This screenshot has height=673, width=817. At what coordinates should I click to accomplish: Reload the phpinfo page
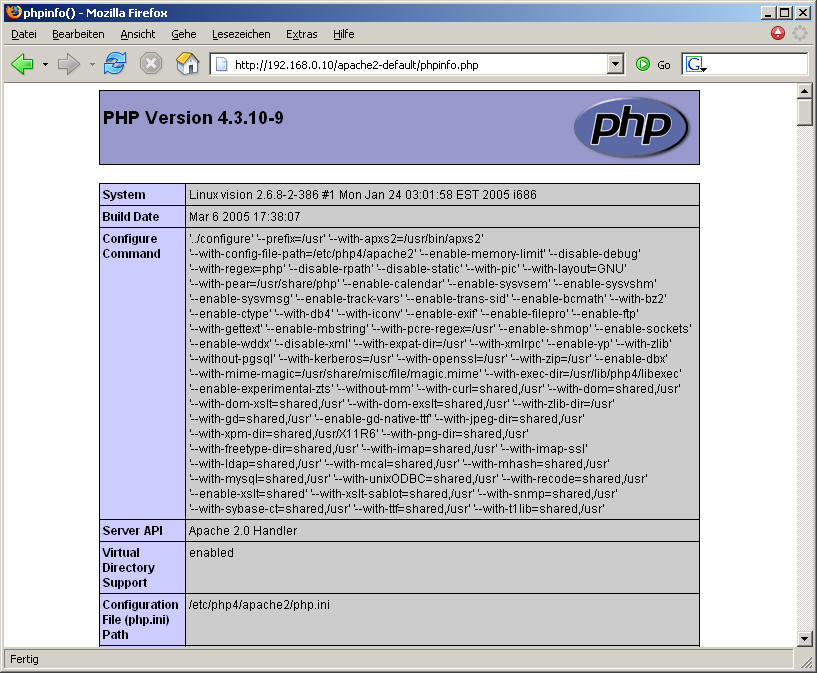click(x=115, y=64)
